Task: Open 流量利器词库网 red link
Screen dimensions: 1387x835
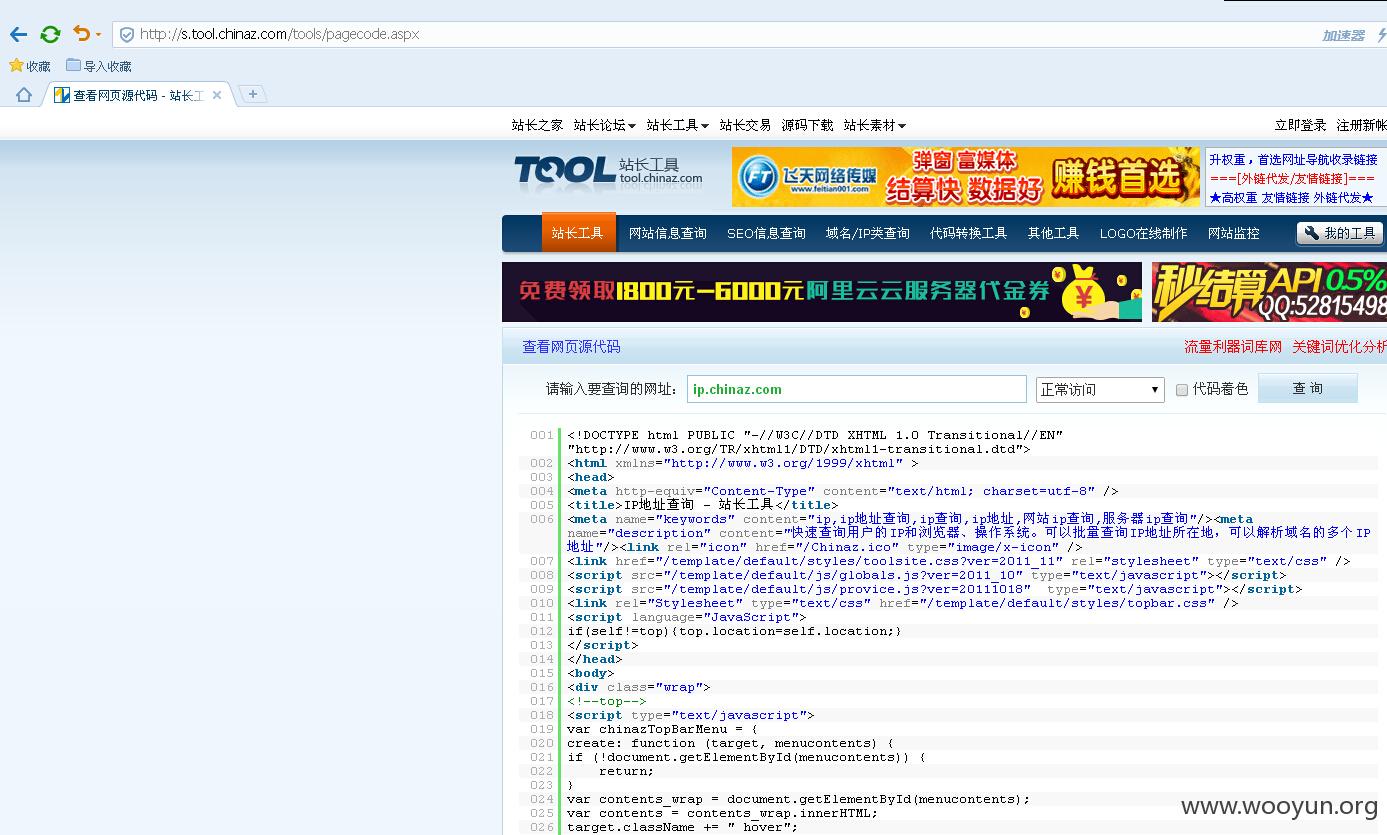Action: [1233, 347]
